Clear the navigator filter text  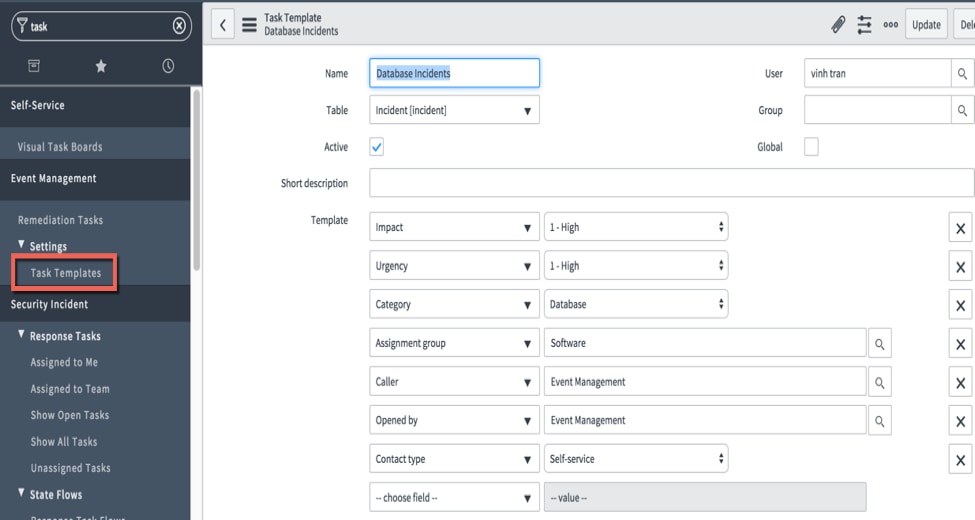[179, 26]
